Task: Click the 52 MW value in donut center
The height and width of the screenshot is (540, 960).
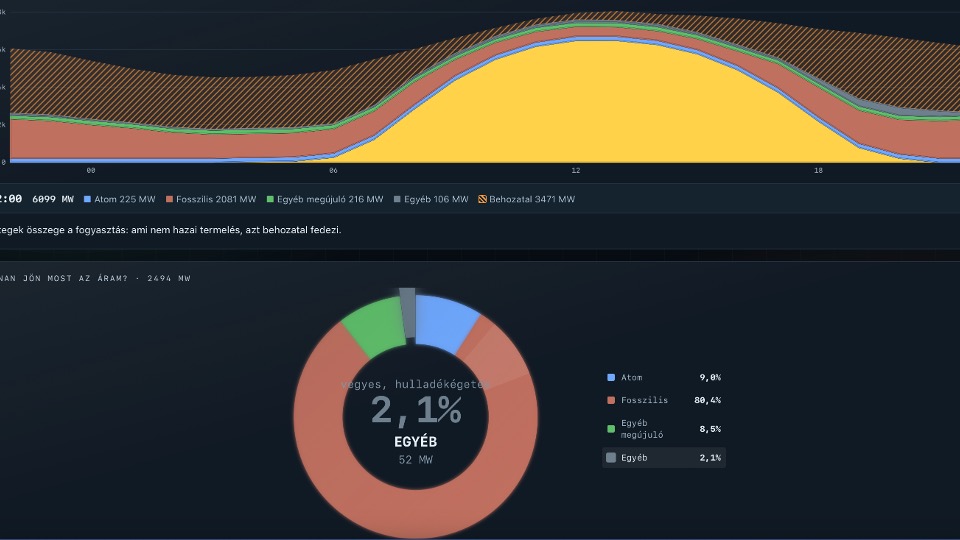Action: [416, 460]
